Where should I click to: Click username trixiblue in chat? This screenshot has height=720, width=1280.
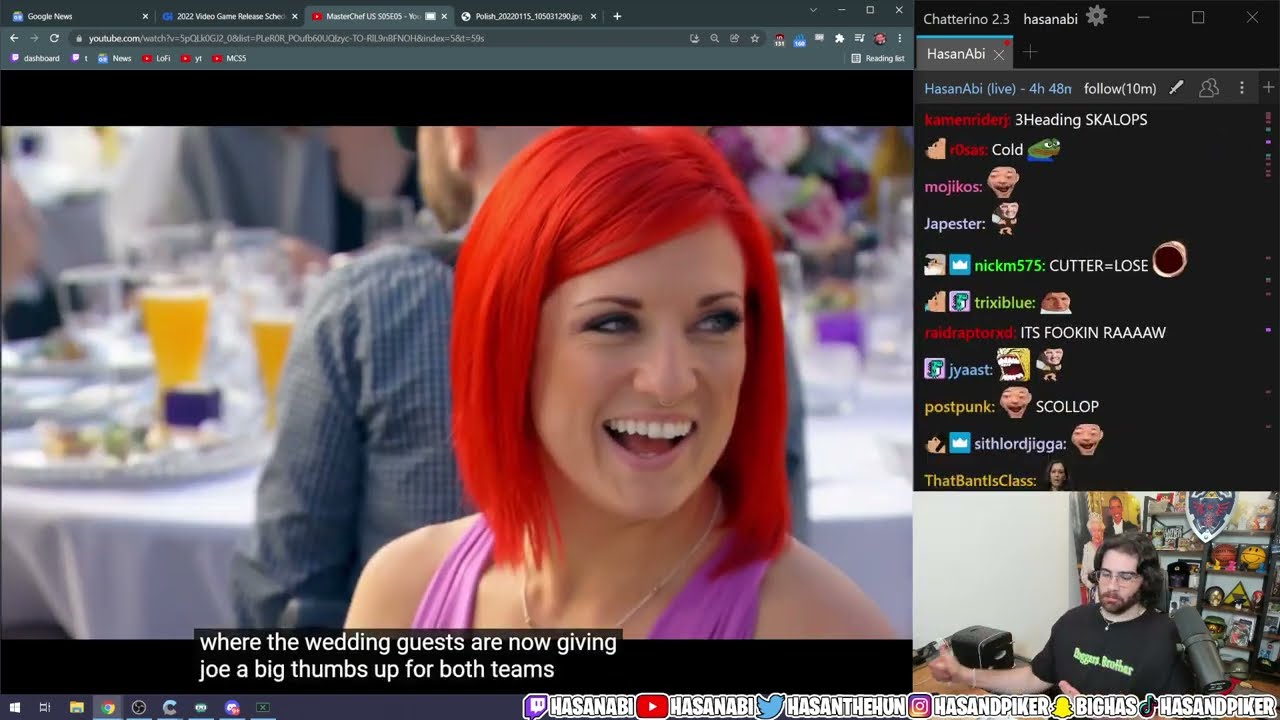coord(1005,303)
